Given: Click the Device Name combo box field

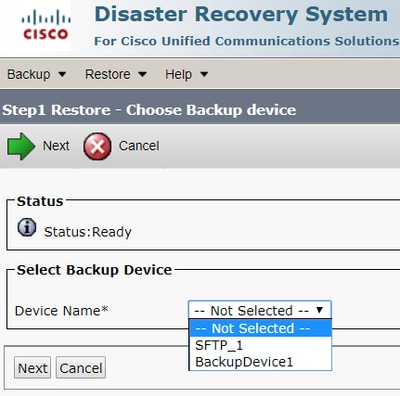Looking at the screenshot, I should pos(260,310).
